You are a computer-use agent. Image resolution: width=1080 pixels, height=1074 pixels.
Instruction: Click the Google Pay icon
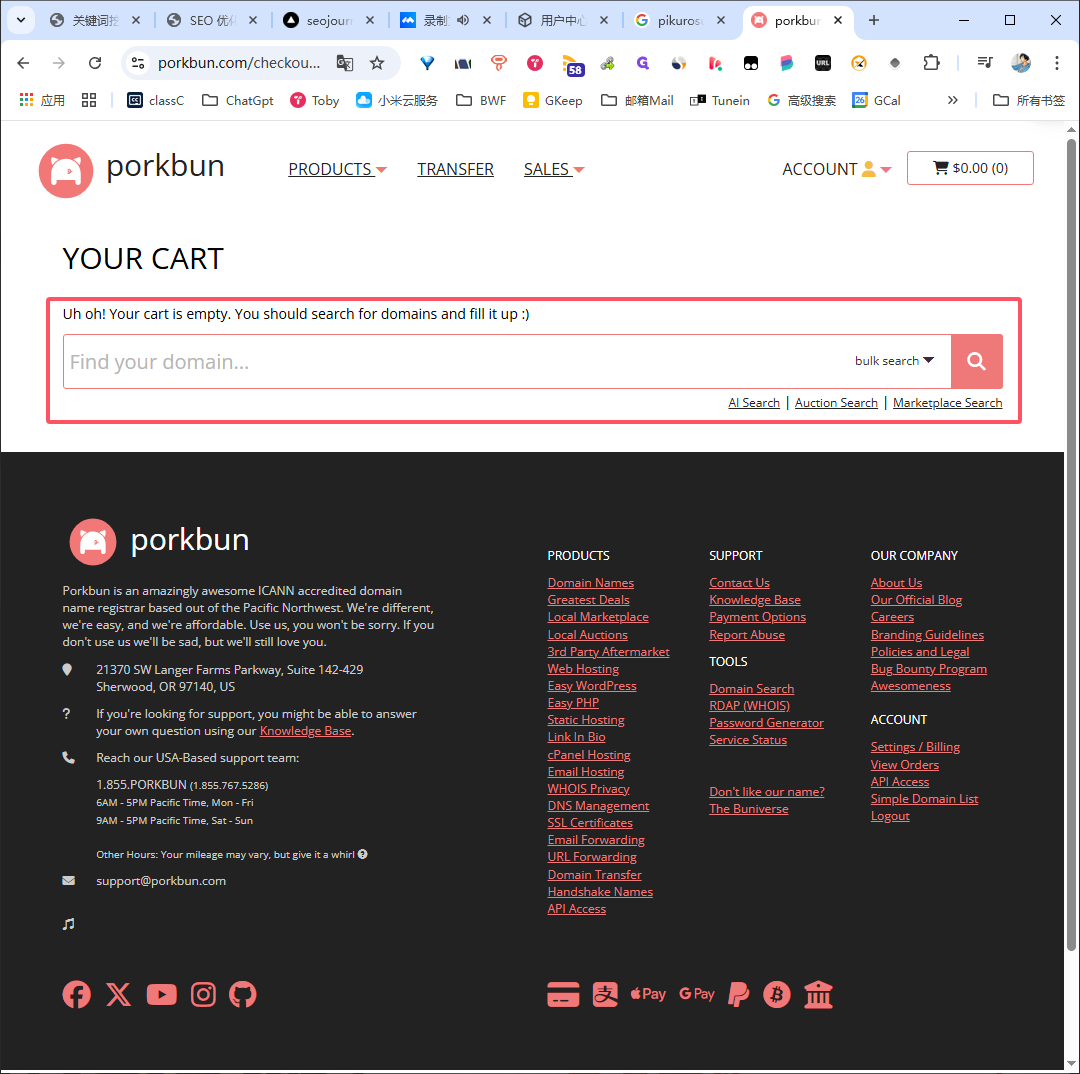[696, 994]
